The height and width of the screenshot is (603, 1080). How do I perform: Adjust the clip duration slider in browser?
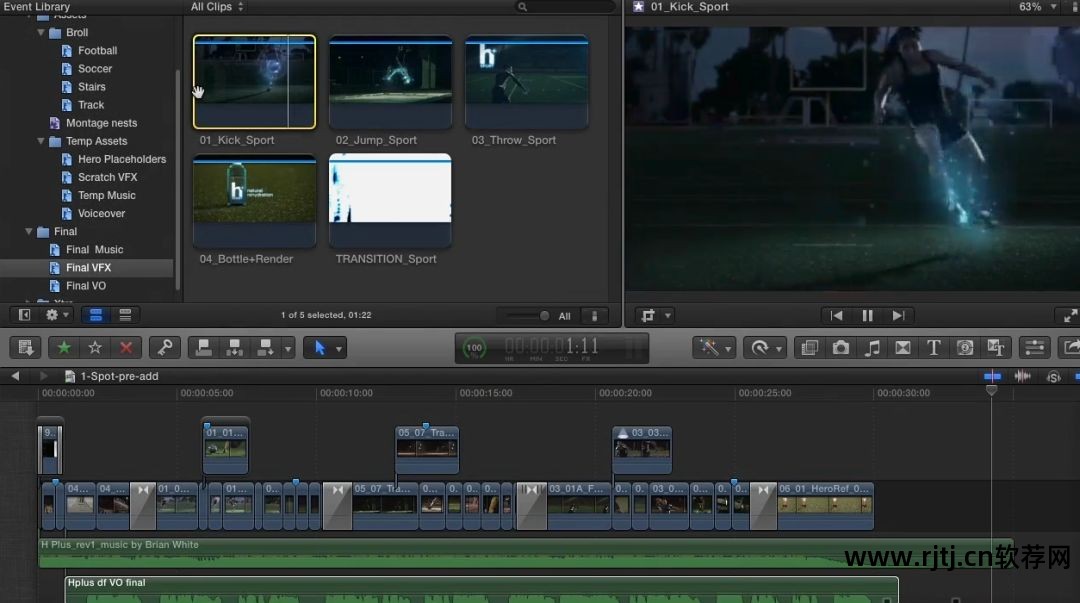tap(527, 316)
